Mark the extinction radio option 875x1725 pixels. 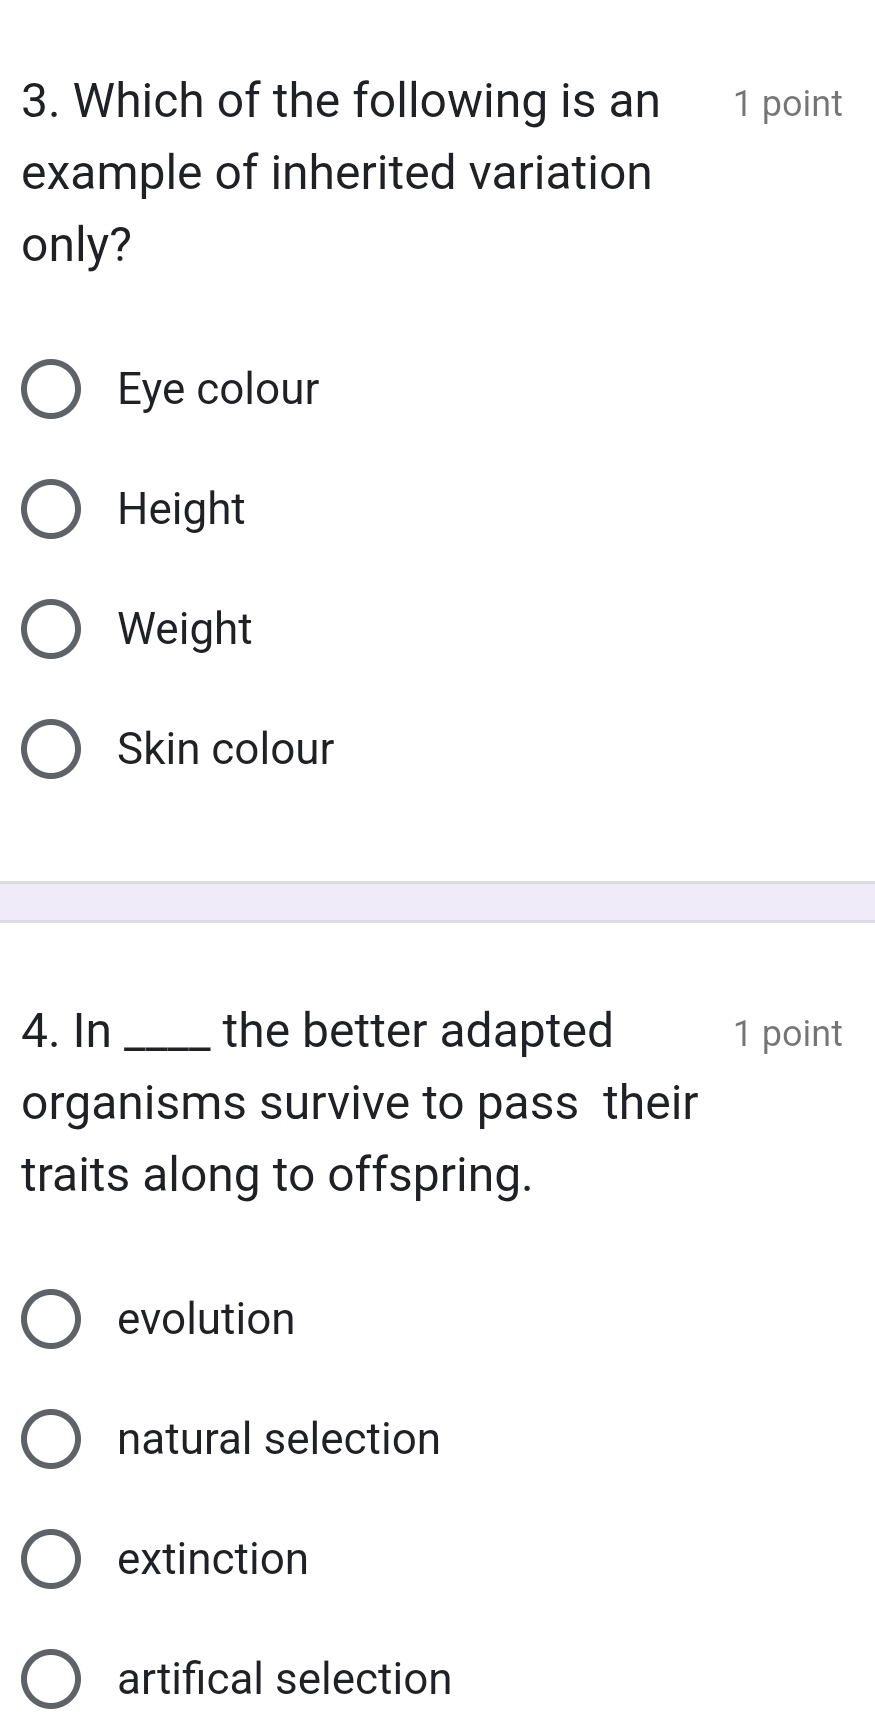coord(51,1559)
